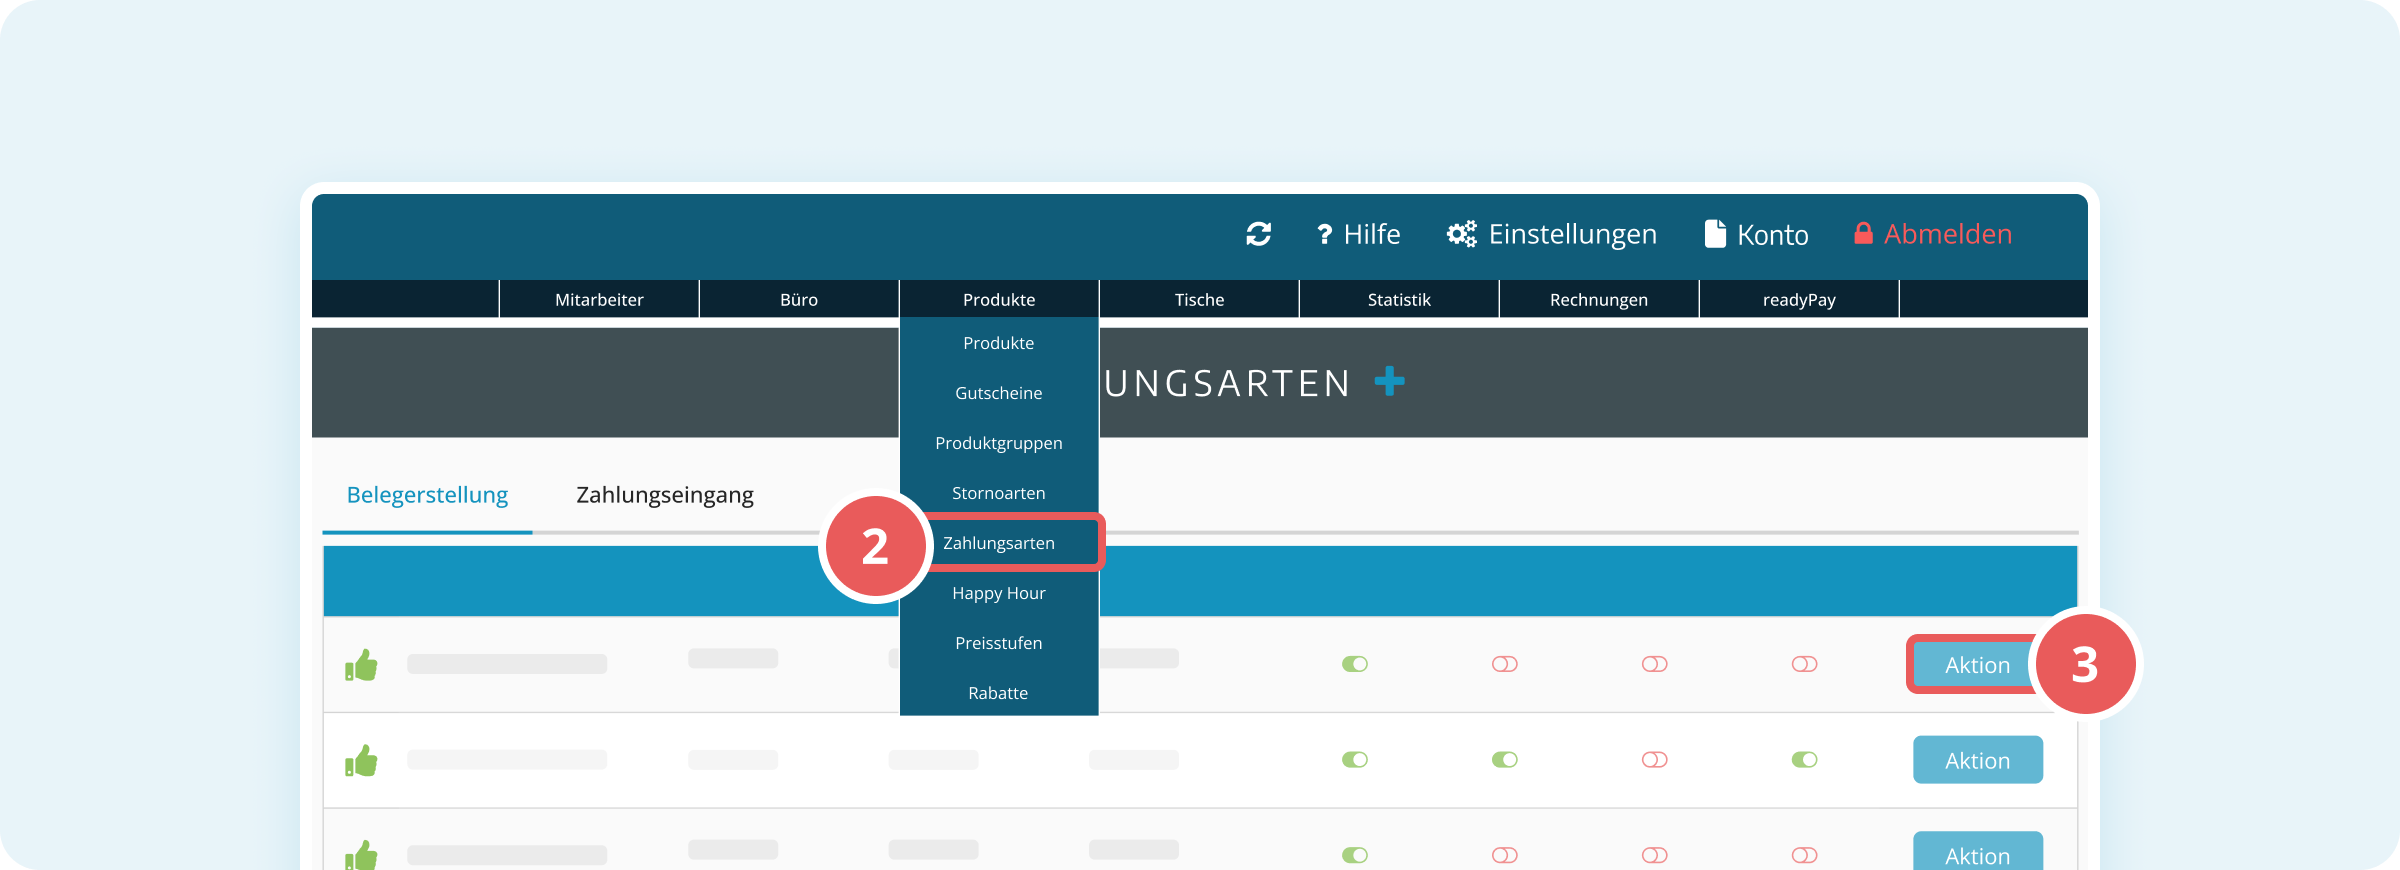The height and width of the screenshot is (870, 2400).
Task: Open Hilfe with the question mark icon
Action: 1358,234
